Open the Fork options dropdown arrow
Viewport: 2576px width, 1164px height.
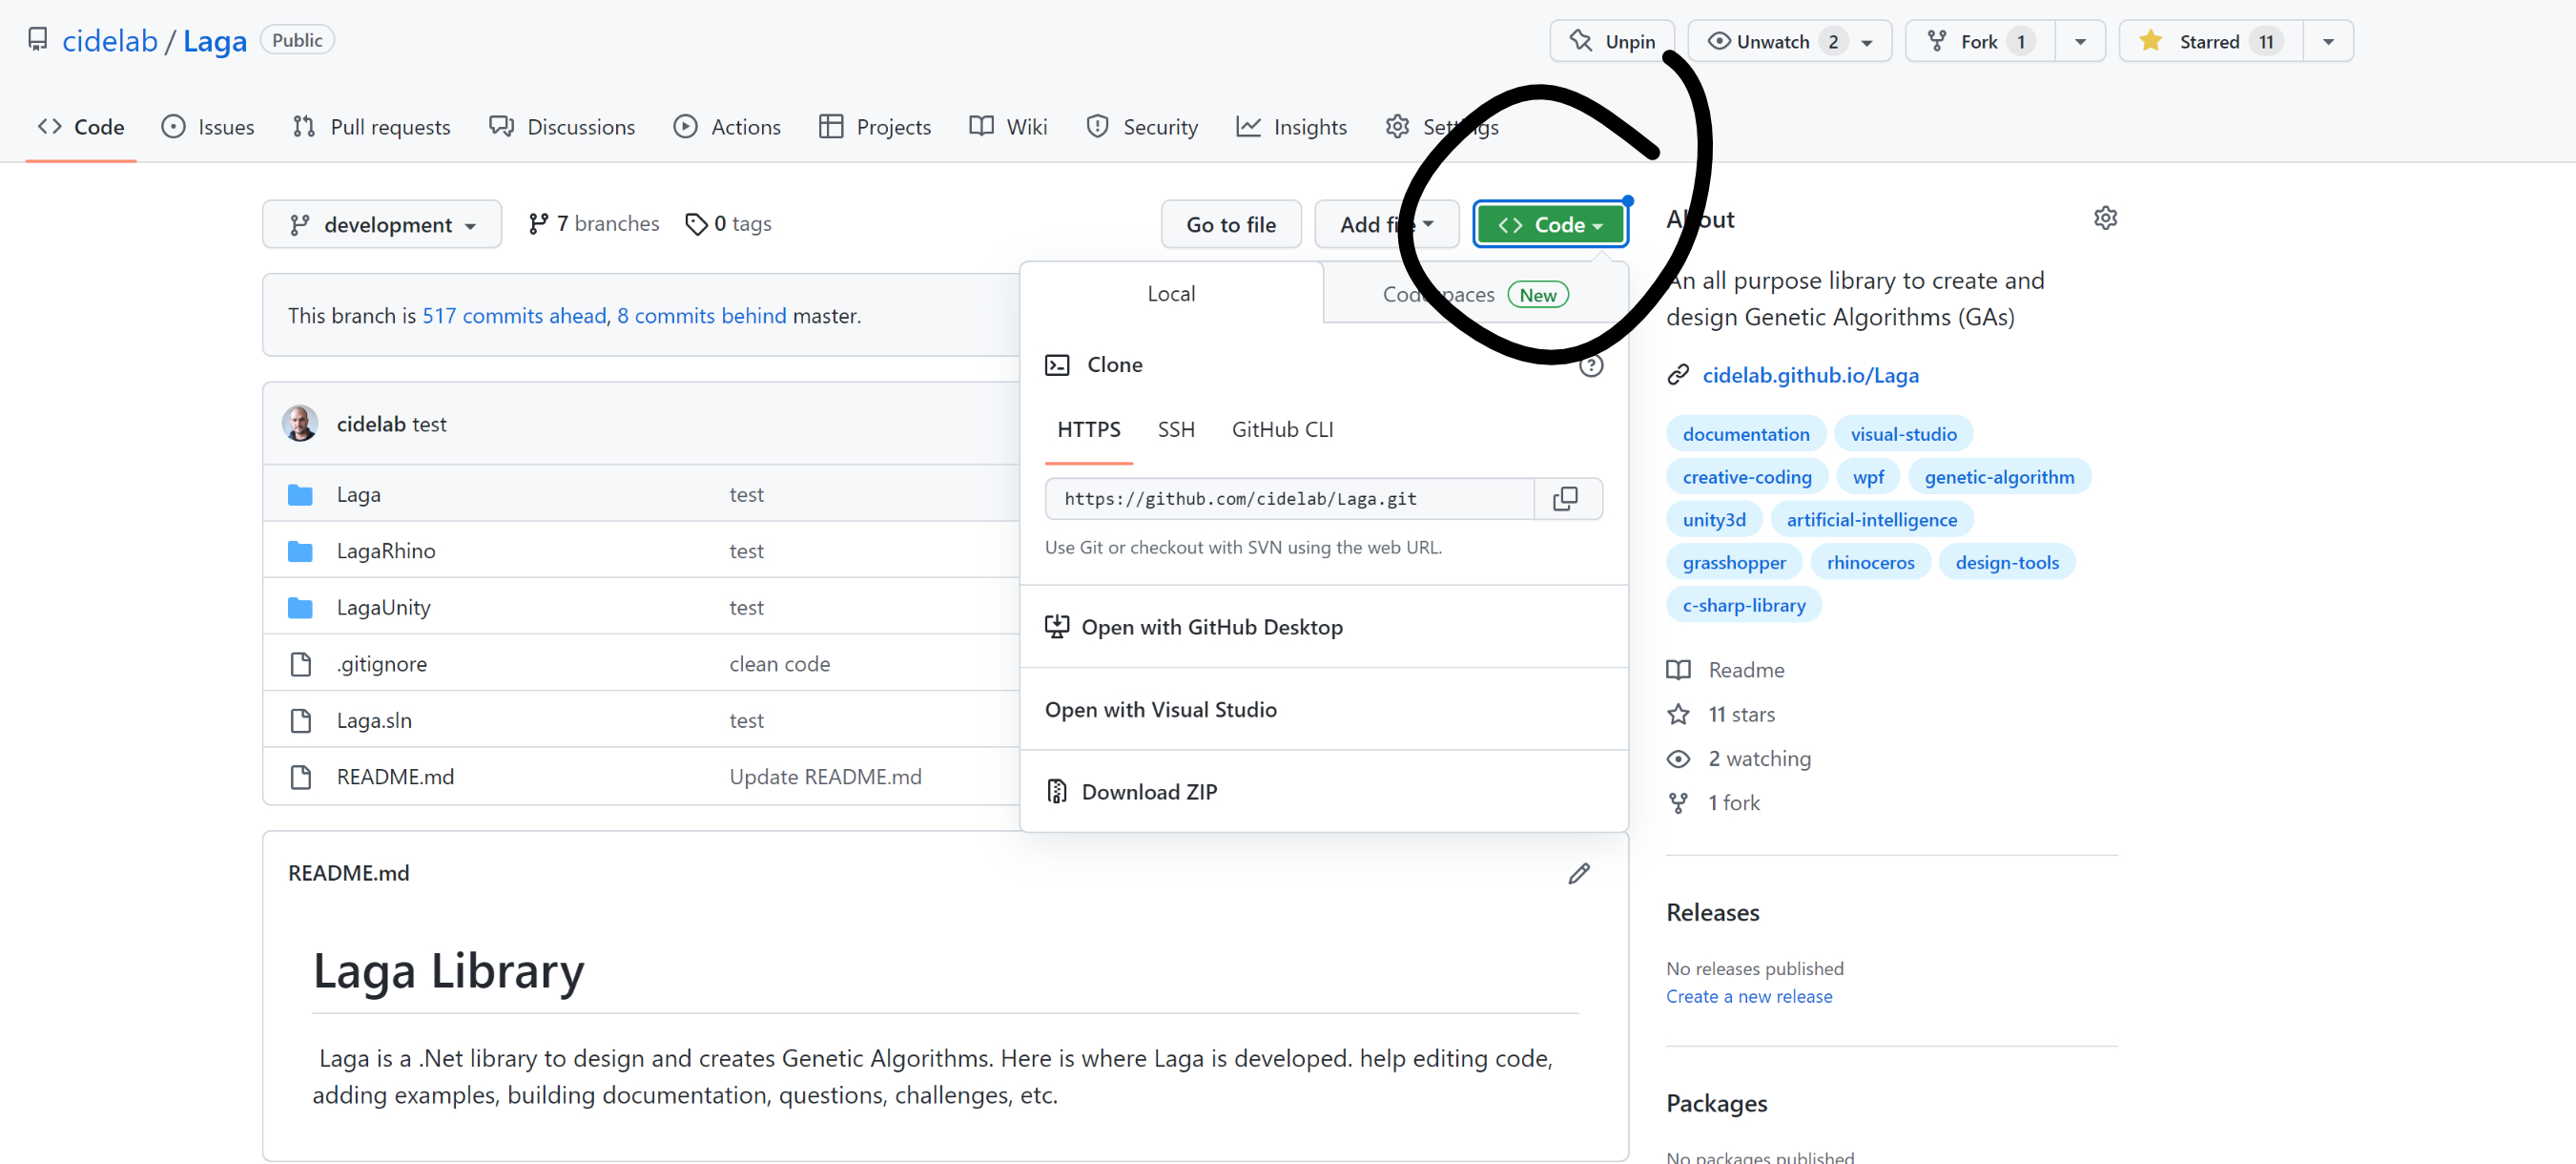[x=2080, y=41]
